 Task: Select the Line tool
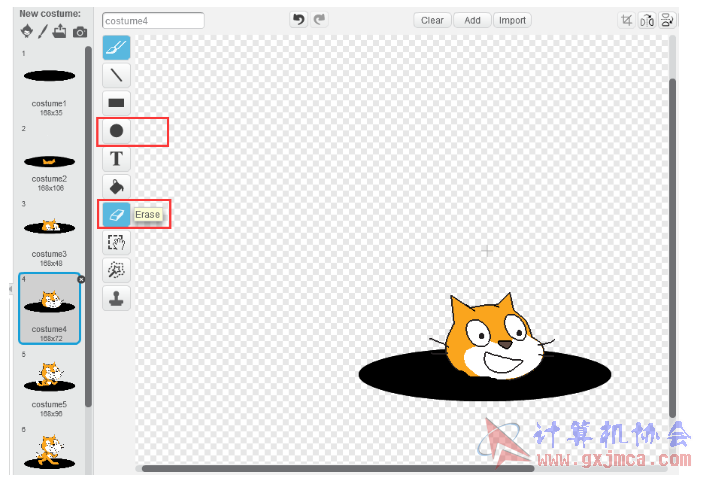[116, 75]
